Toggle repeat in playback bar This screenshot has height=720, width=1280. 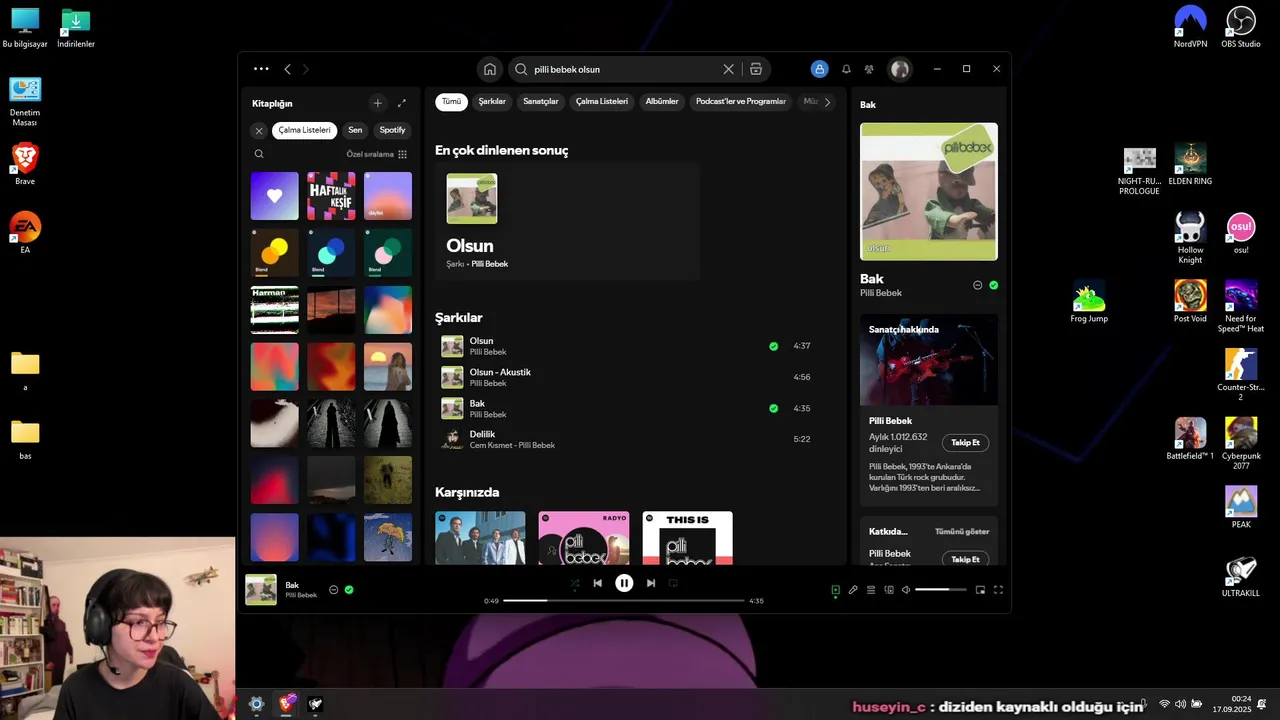click(673, 583)
